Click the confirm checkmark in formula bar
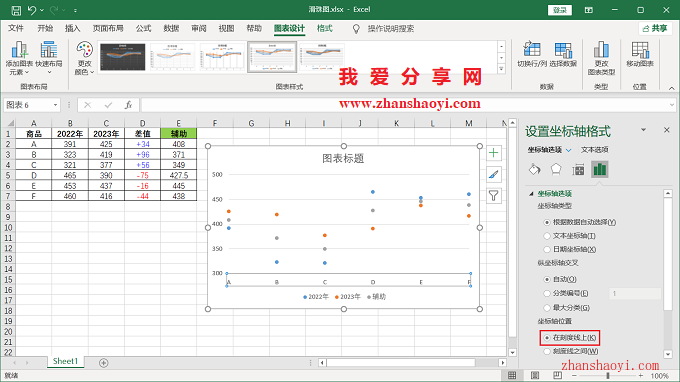The image size is (680, 382). (108, 105)
